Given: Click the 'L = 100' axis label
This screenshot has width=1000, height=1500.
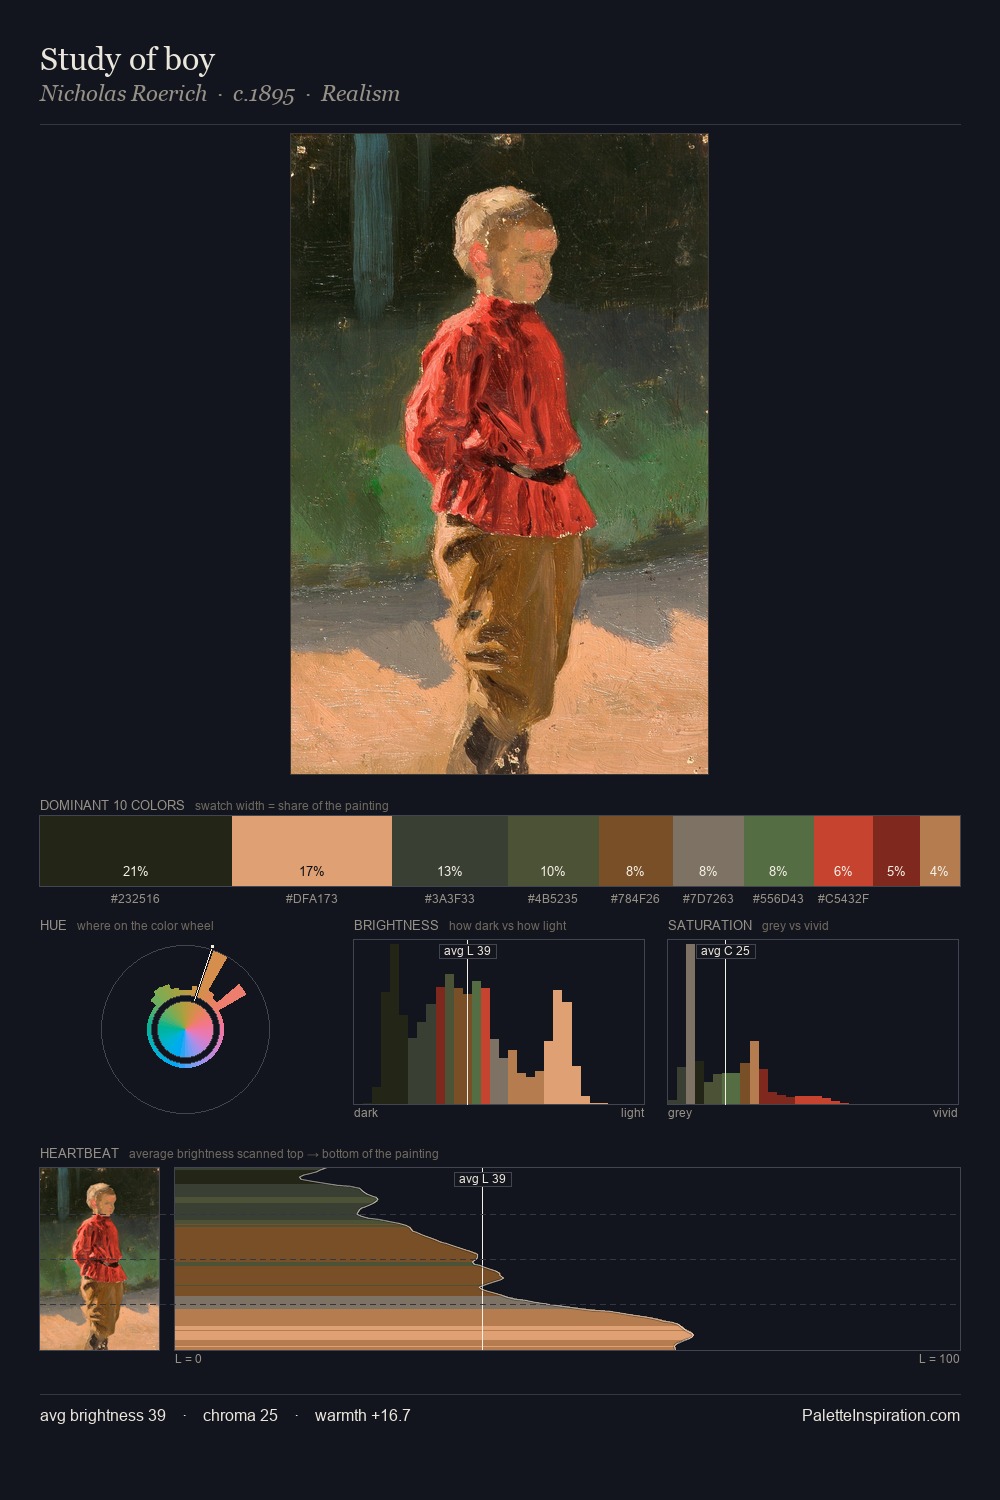Looking at the screenshot, I should coord(939,1359).
